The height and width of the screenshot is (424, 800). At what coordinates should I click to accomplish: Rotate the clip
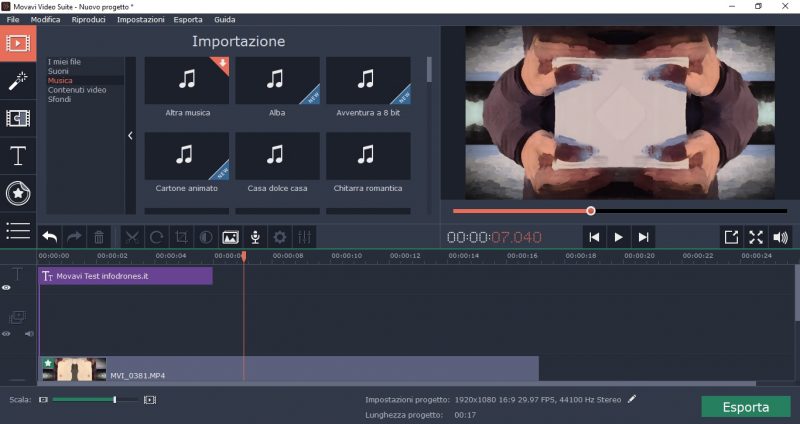[x=157, y=237]
